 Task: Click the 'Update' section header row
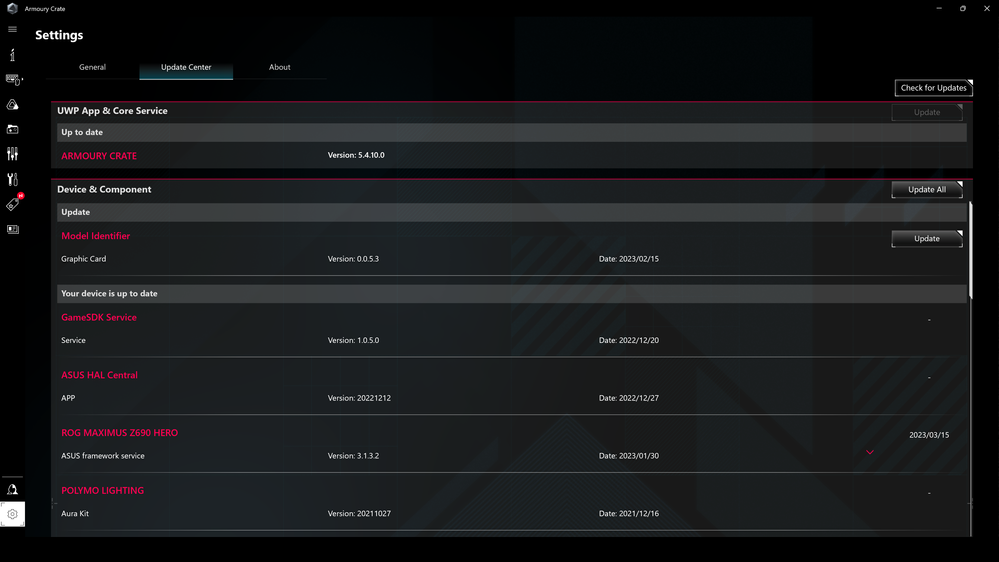tap(512, 212)
